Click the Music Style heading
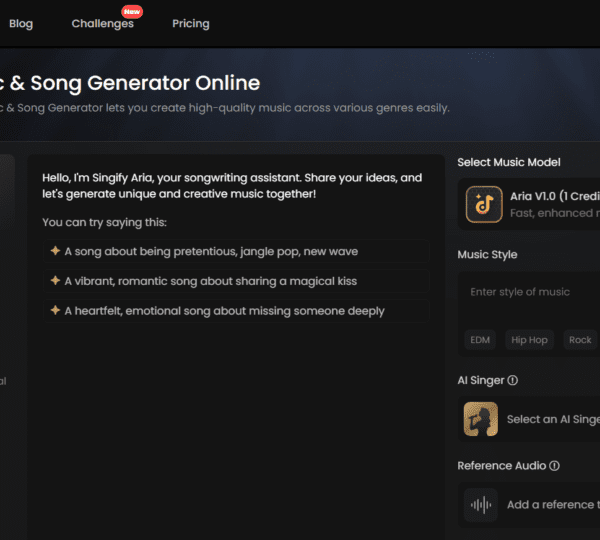The image size is (600, 540). tap(487, 255)
